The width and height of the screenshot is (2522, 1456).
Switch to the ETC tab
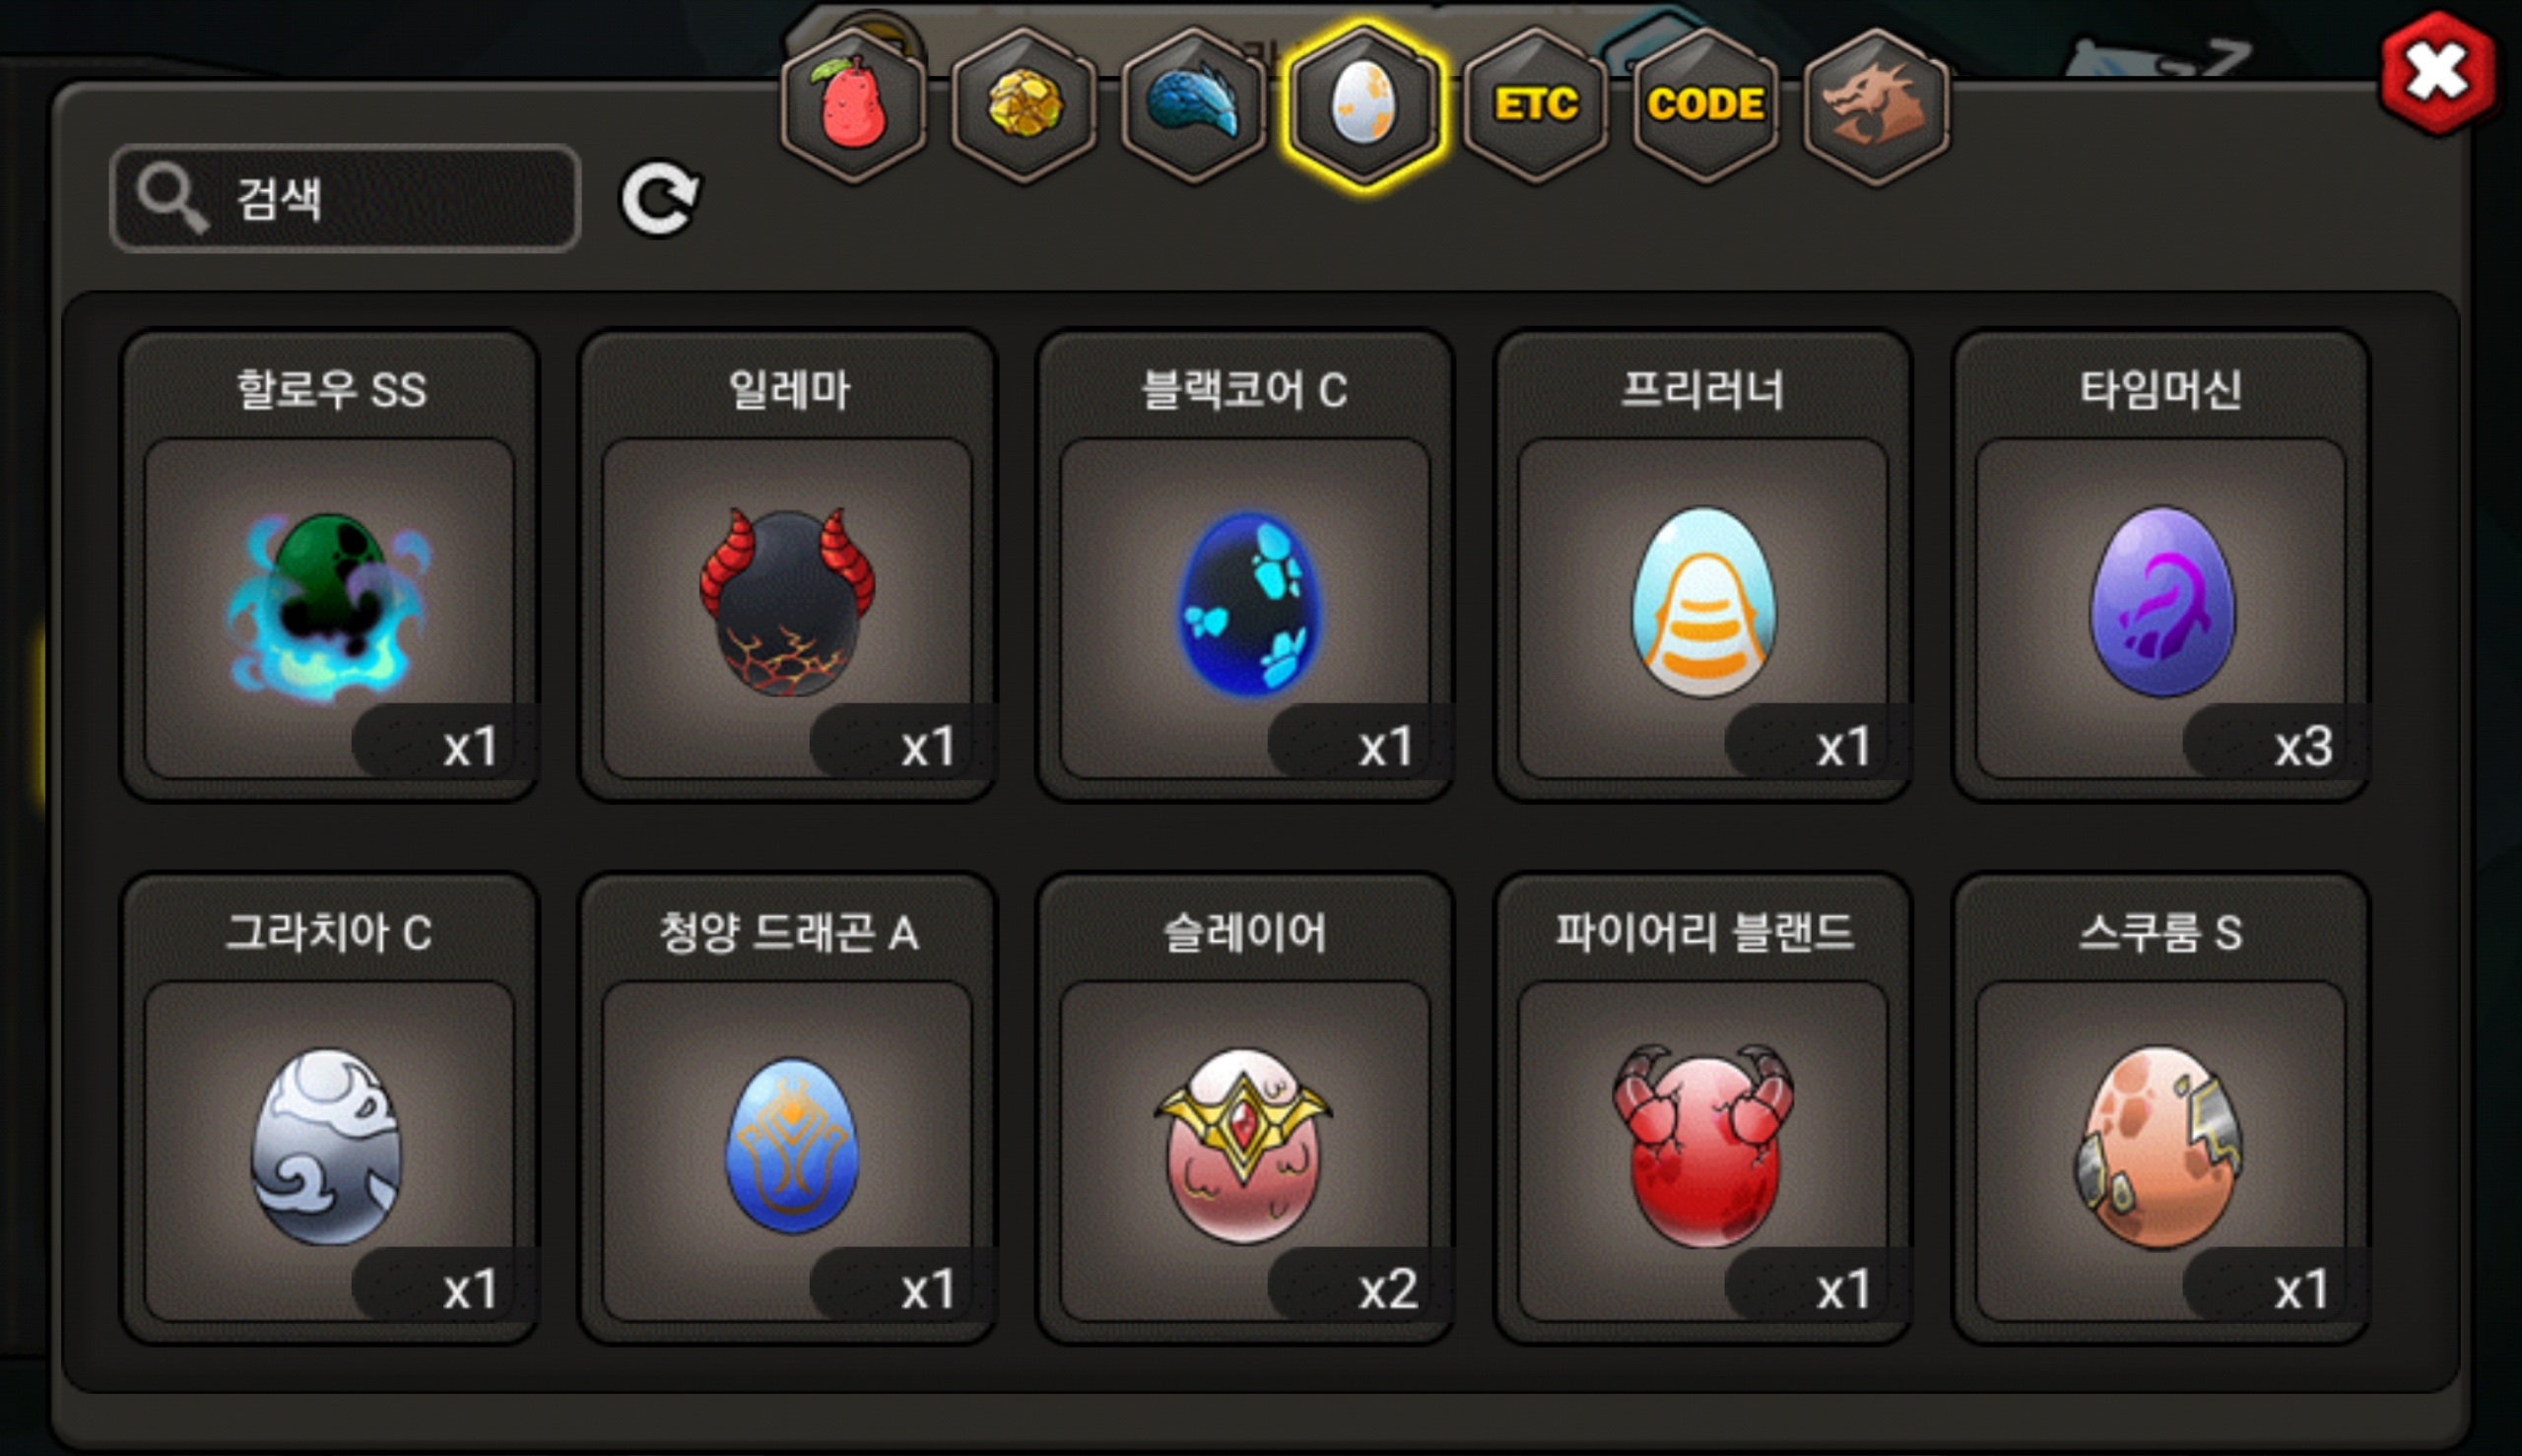click(x=1535, y=106)
